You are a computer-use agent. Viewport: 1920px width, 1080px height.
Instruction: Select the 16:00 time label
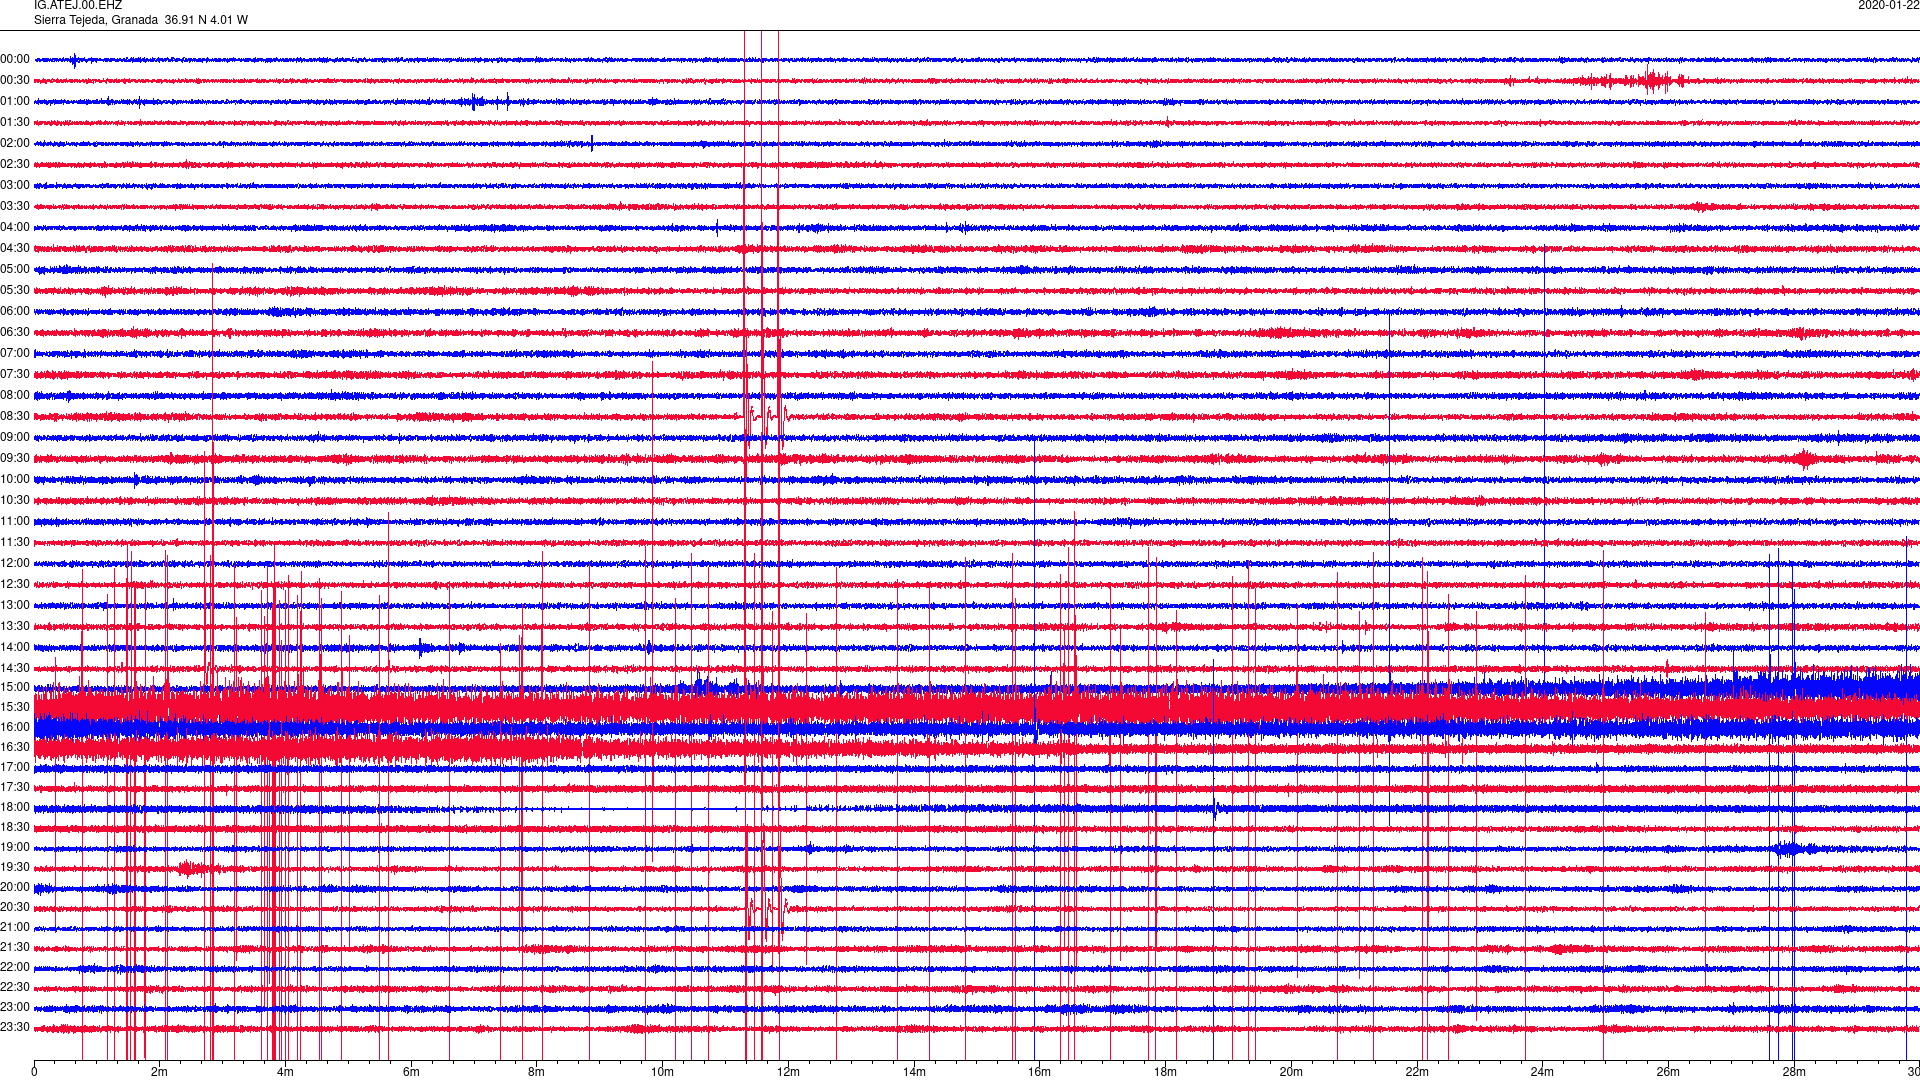coord(15,727)
